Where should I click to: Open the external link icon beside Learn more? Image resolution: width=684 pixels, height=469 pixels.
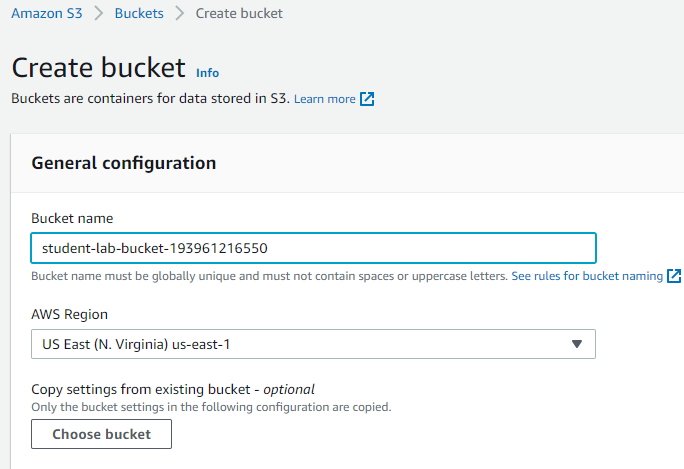tap(367, 99)
